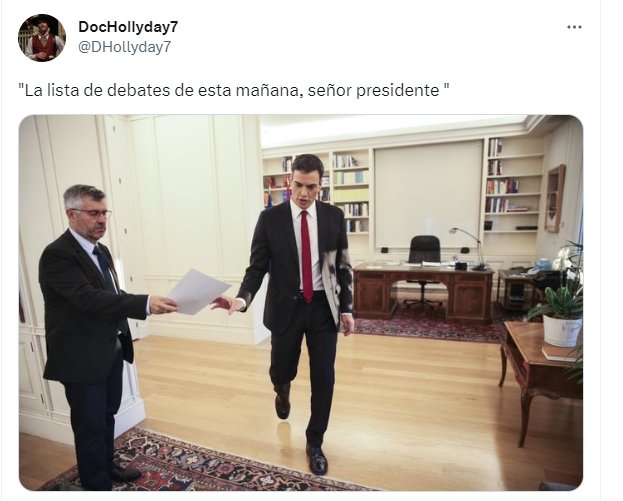The image size is (623, 501).
Task: Open the DocHollyday7 display name link
Action: coord(128,27)
